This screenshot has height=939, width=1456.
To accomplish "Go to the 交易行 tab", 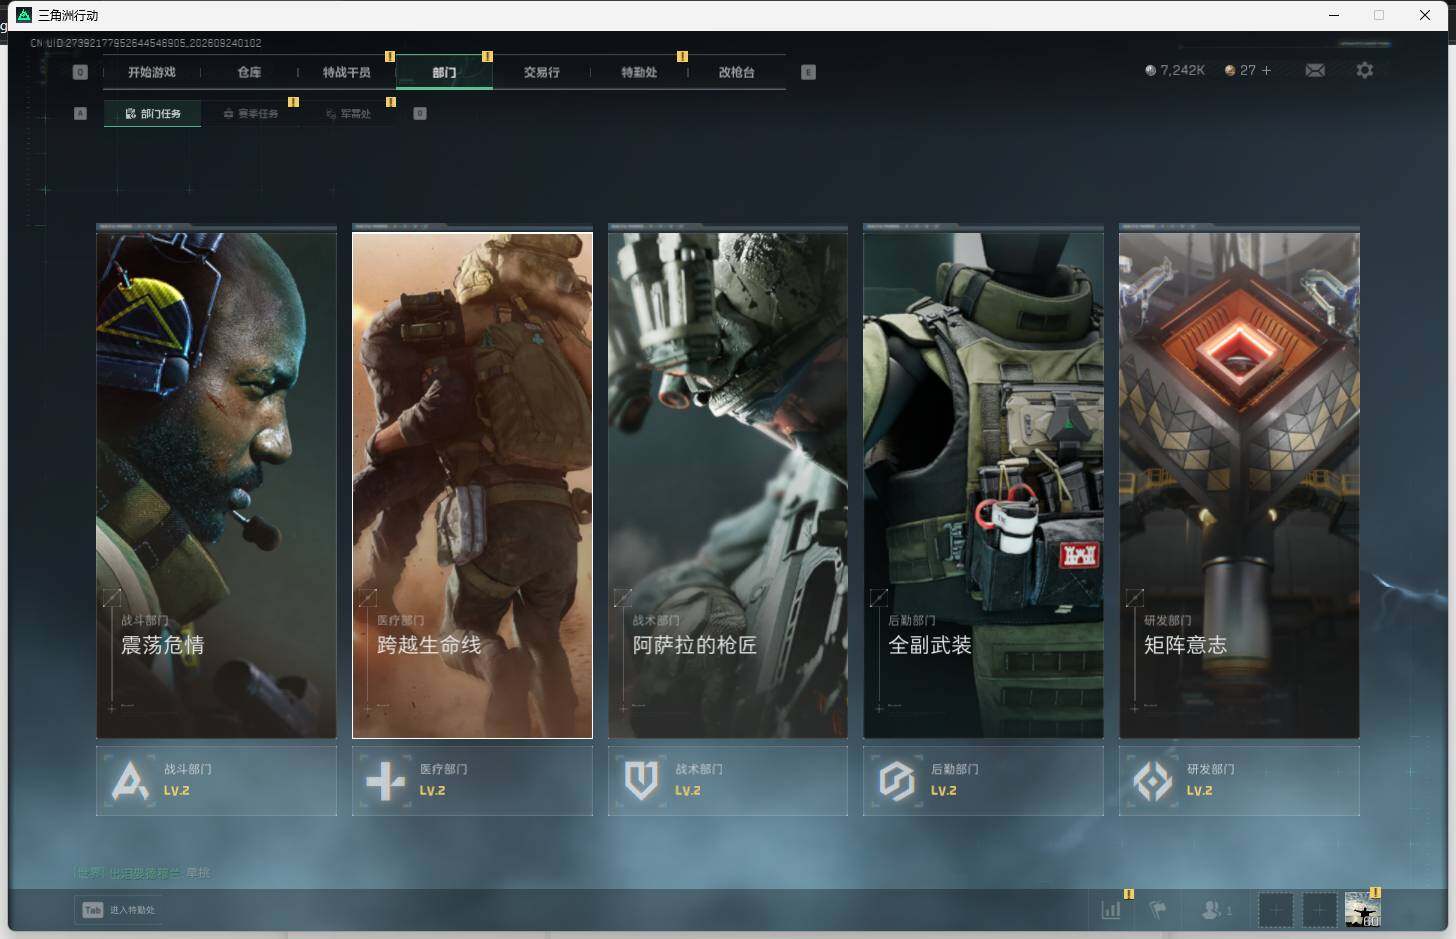I will 541,72.
